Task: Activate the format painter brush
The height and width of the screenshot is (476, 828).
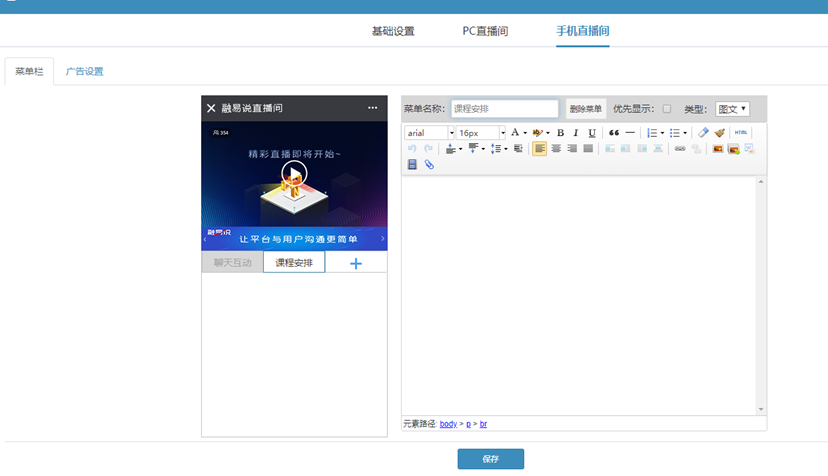Action: (719, 133)
